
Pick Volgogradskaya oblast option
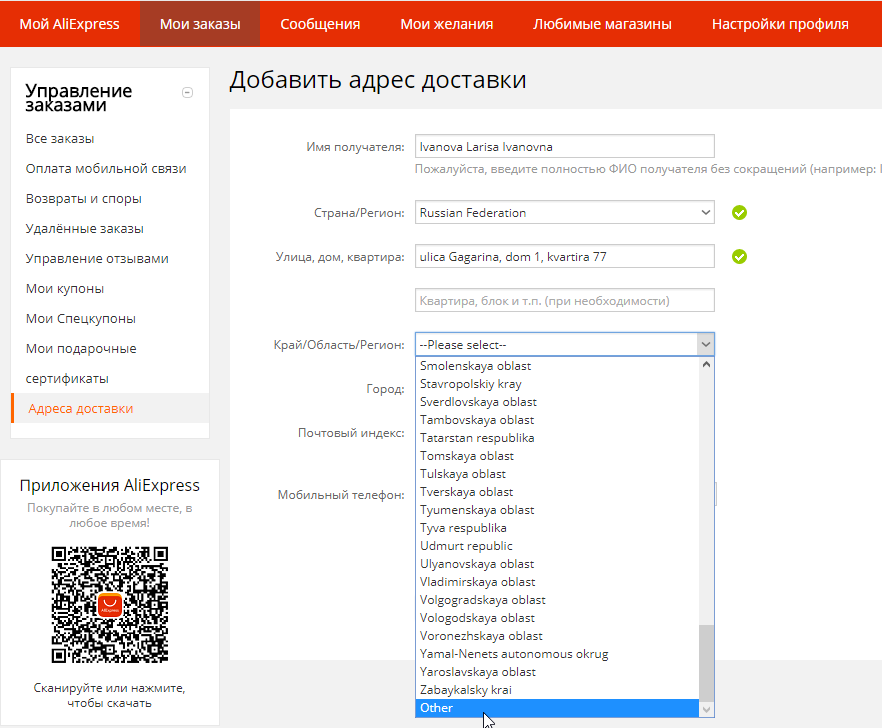[557, 600]
